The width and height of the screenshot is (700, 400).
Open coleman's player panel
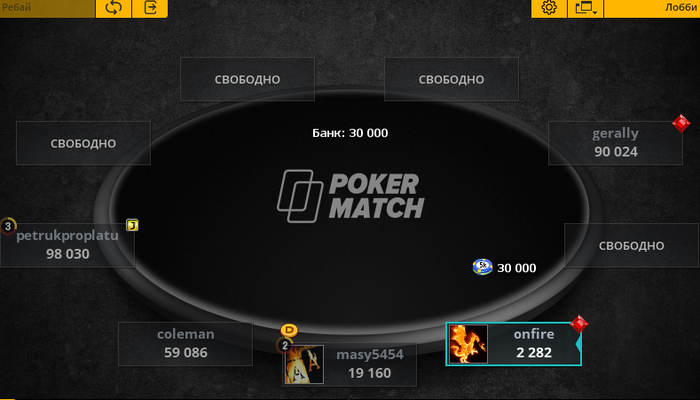pos(185,344)
